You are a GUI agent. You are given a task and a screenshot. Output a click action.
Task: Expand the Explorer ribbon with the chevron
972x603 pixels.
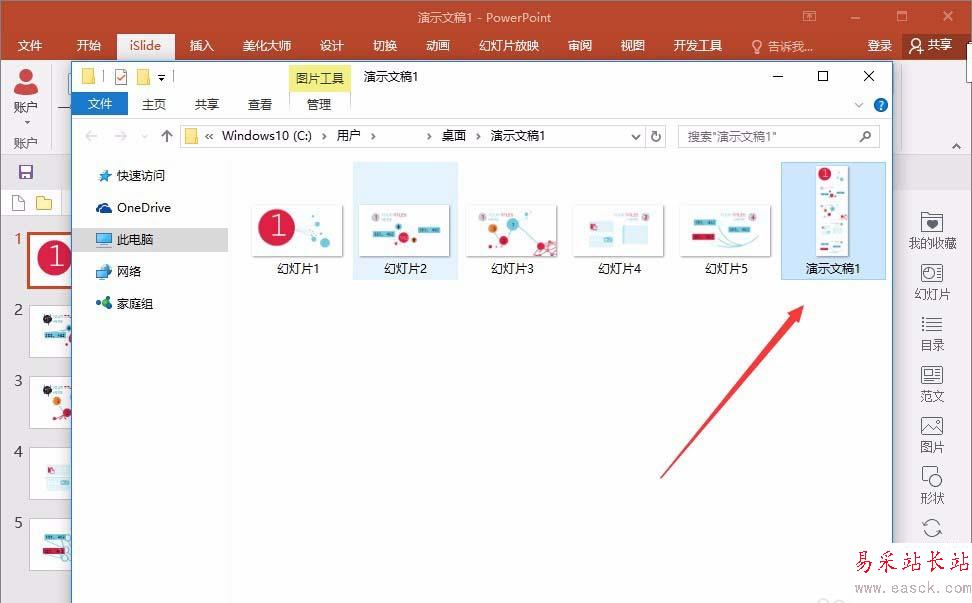tap(859, 105)
